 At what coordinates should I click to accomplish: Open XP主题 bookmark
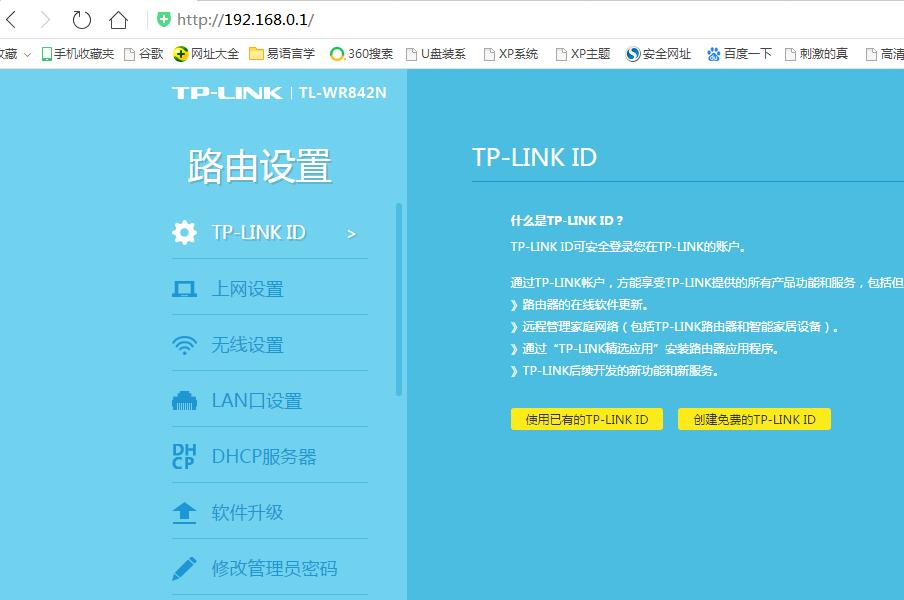tap(583, 54)
